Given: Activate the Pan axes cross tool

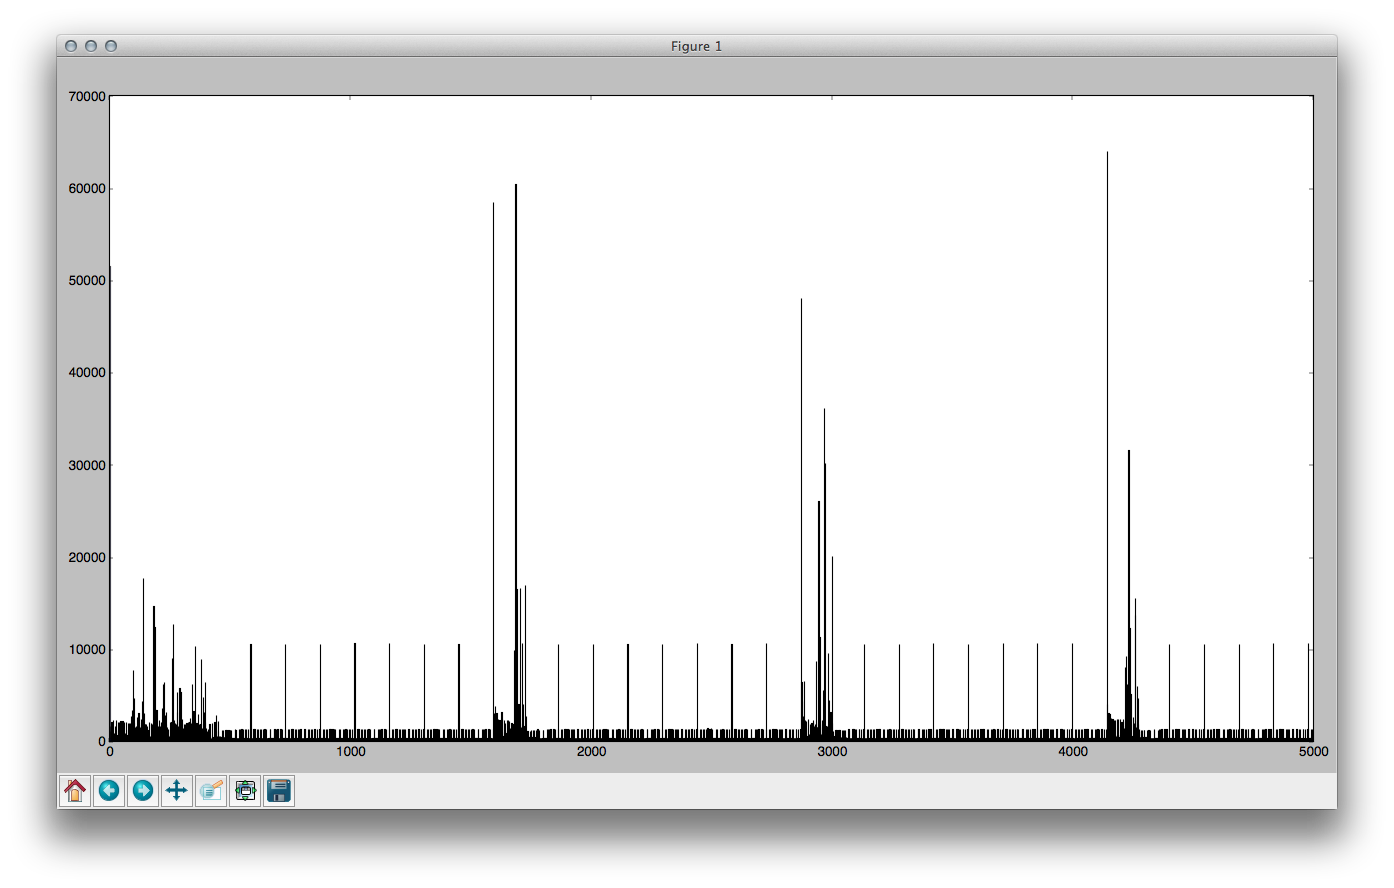Looking at the screenshot, I should (x=177, y=791).
